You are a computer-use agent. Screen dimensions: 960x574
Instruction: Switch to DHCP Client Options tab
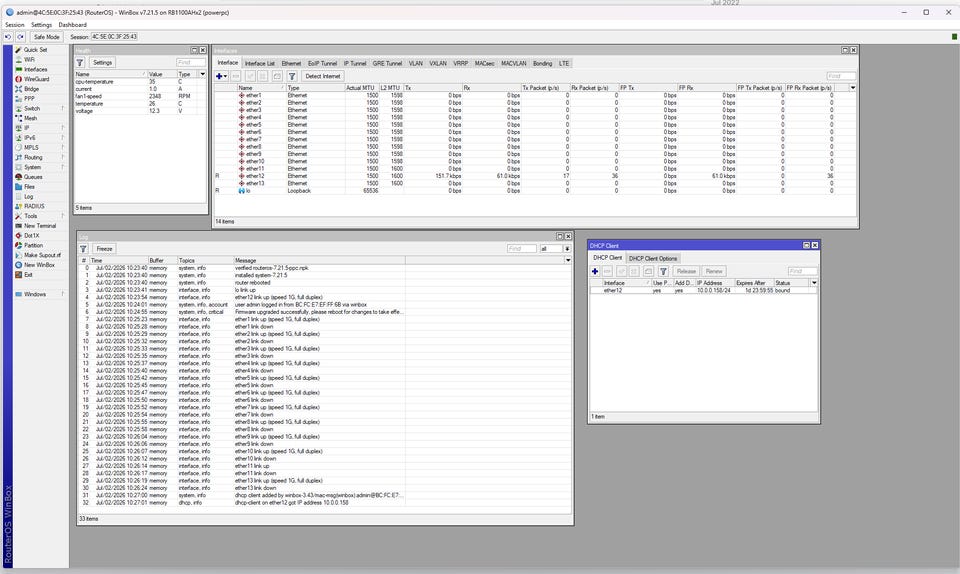point(653,259)
